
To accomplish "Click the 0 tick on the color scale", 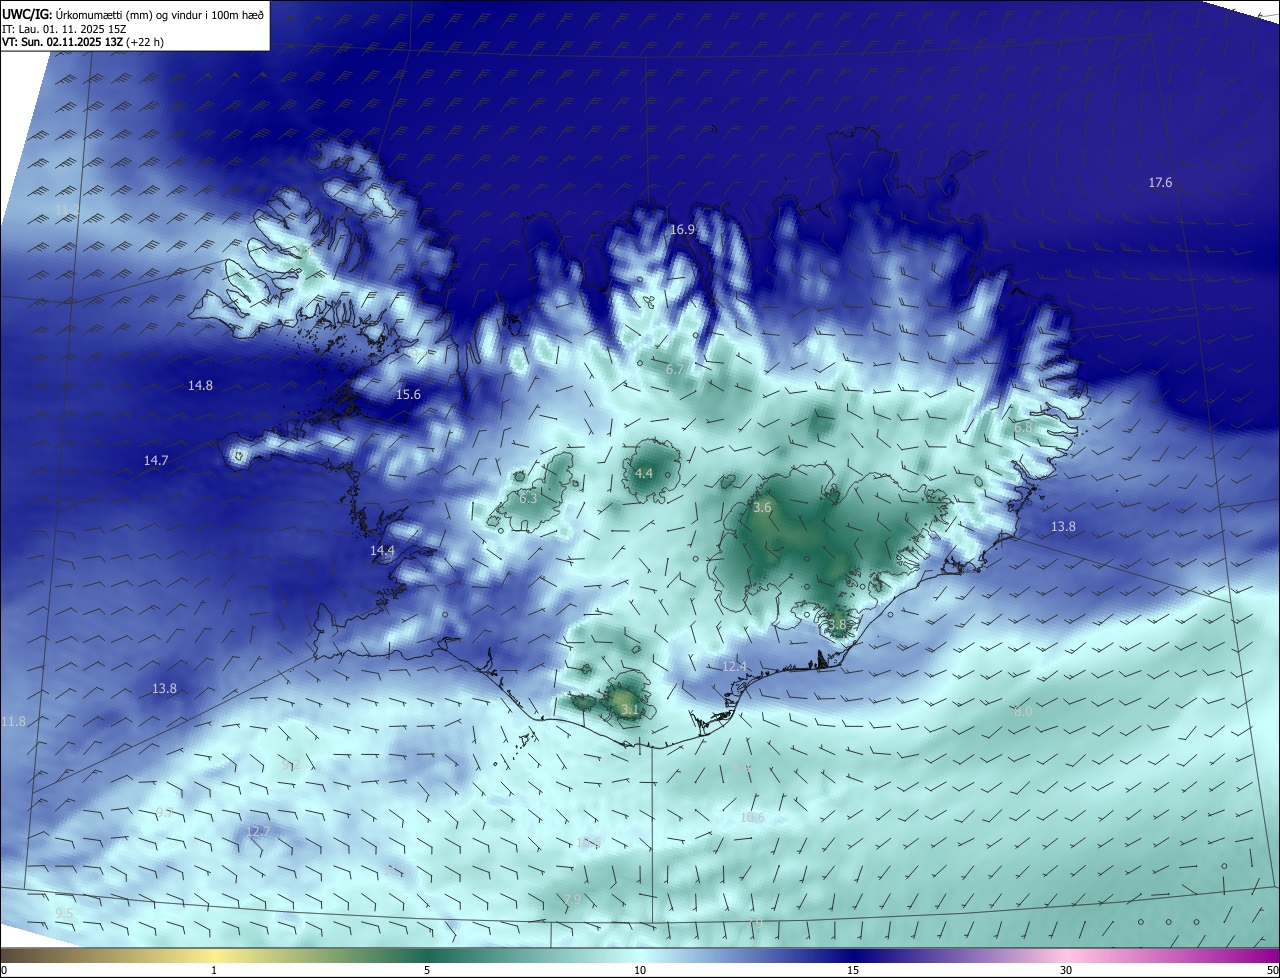I will tap(4, 971).
